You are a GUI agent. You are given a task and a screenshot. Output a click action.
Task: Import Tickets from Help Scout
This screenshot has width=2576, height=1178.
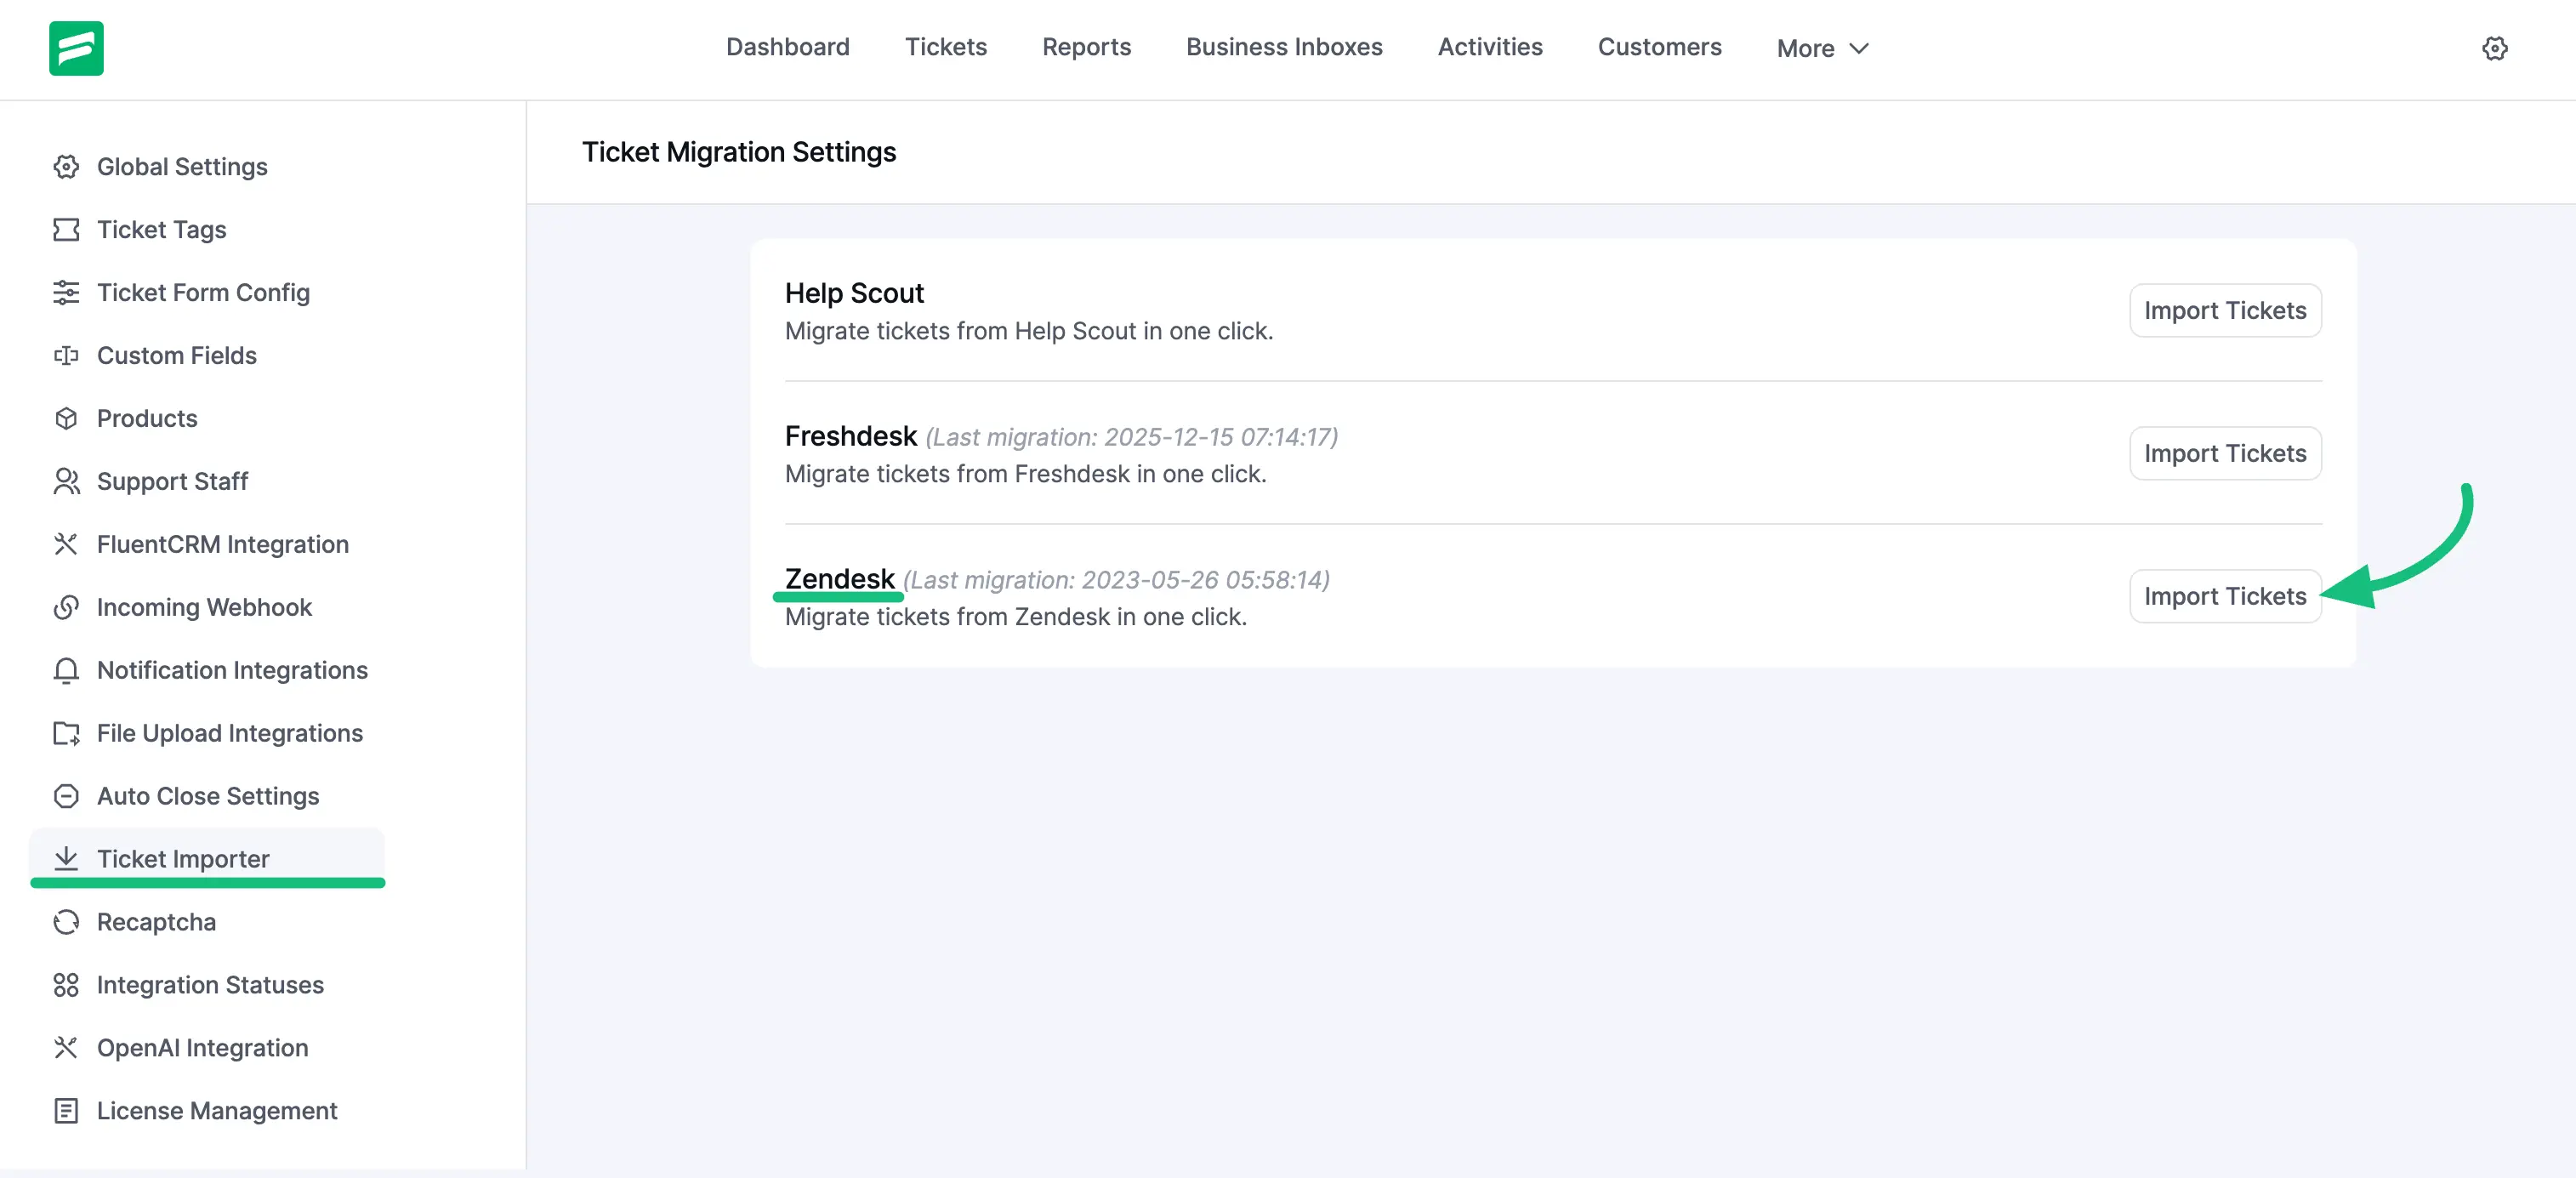coord(2225,310)
